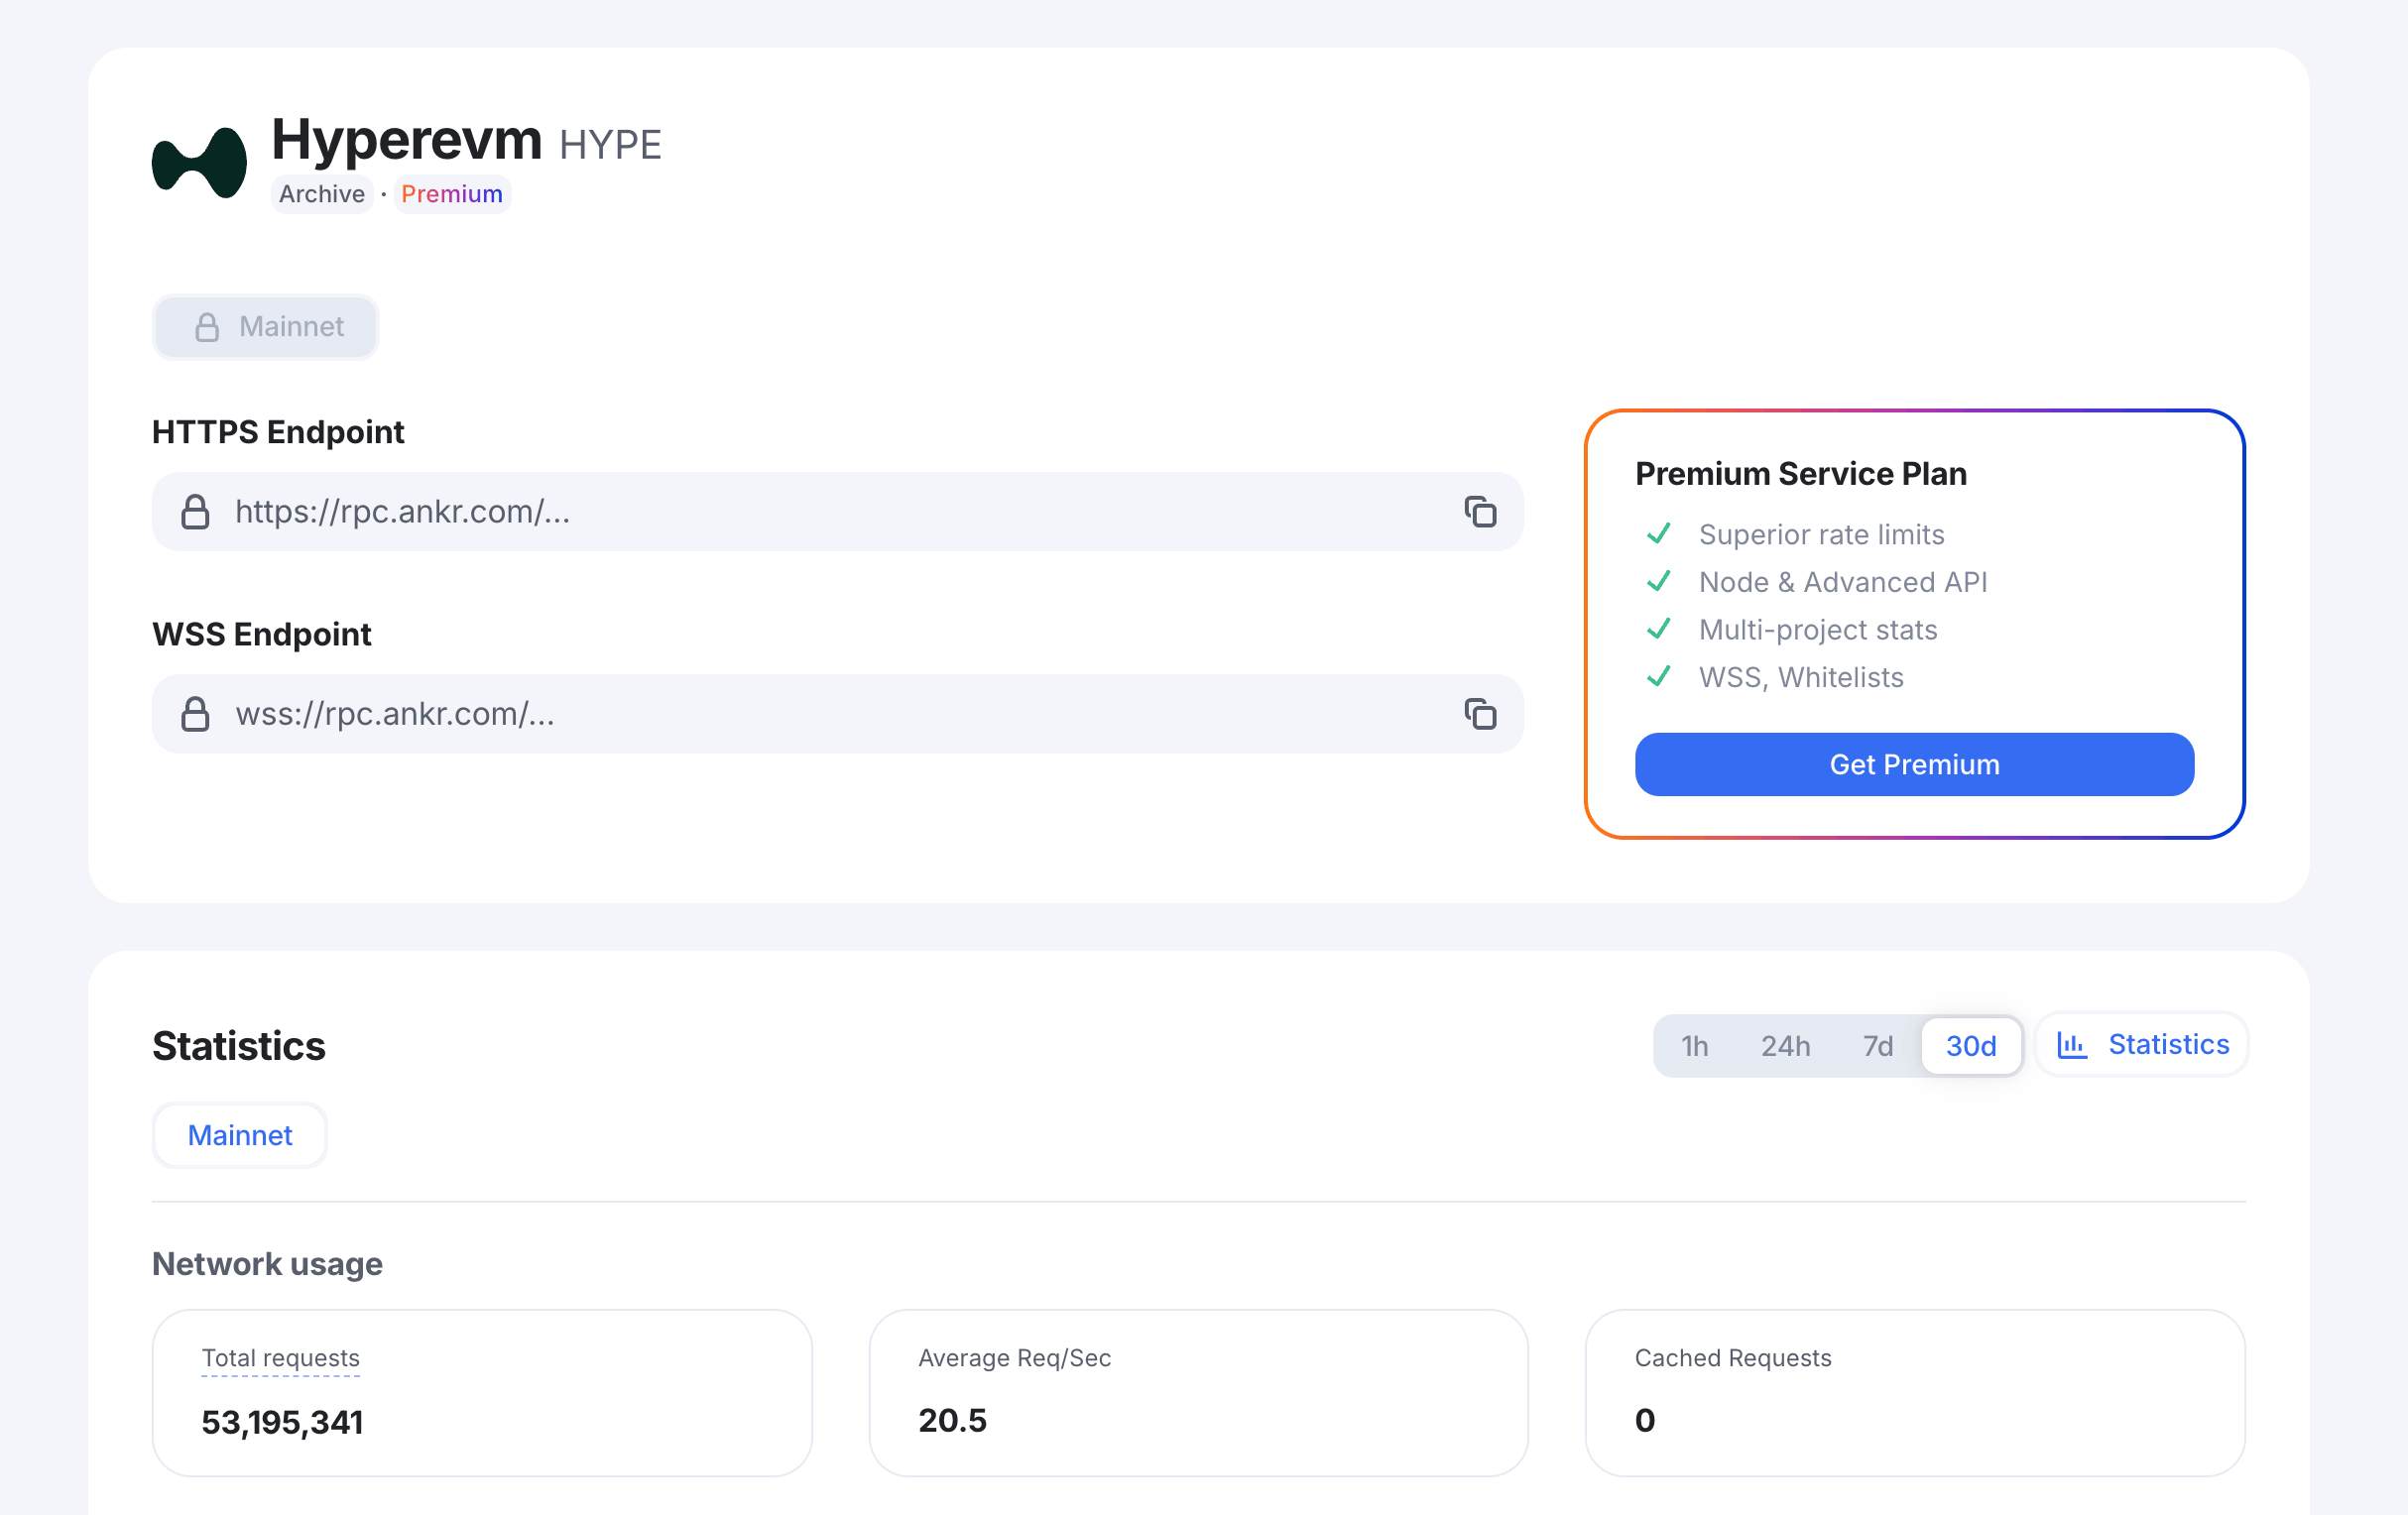Screen dimensions: 2408x1515
Task: Click the Premium Service Plan heading
Action: [x=1801, y=474]
